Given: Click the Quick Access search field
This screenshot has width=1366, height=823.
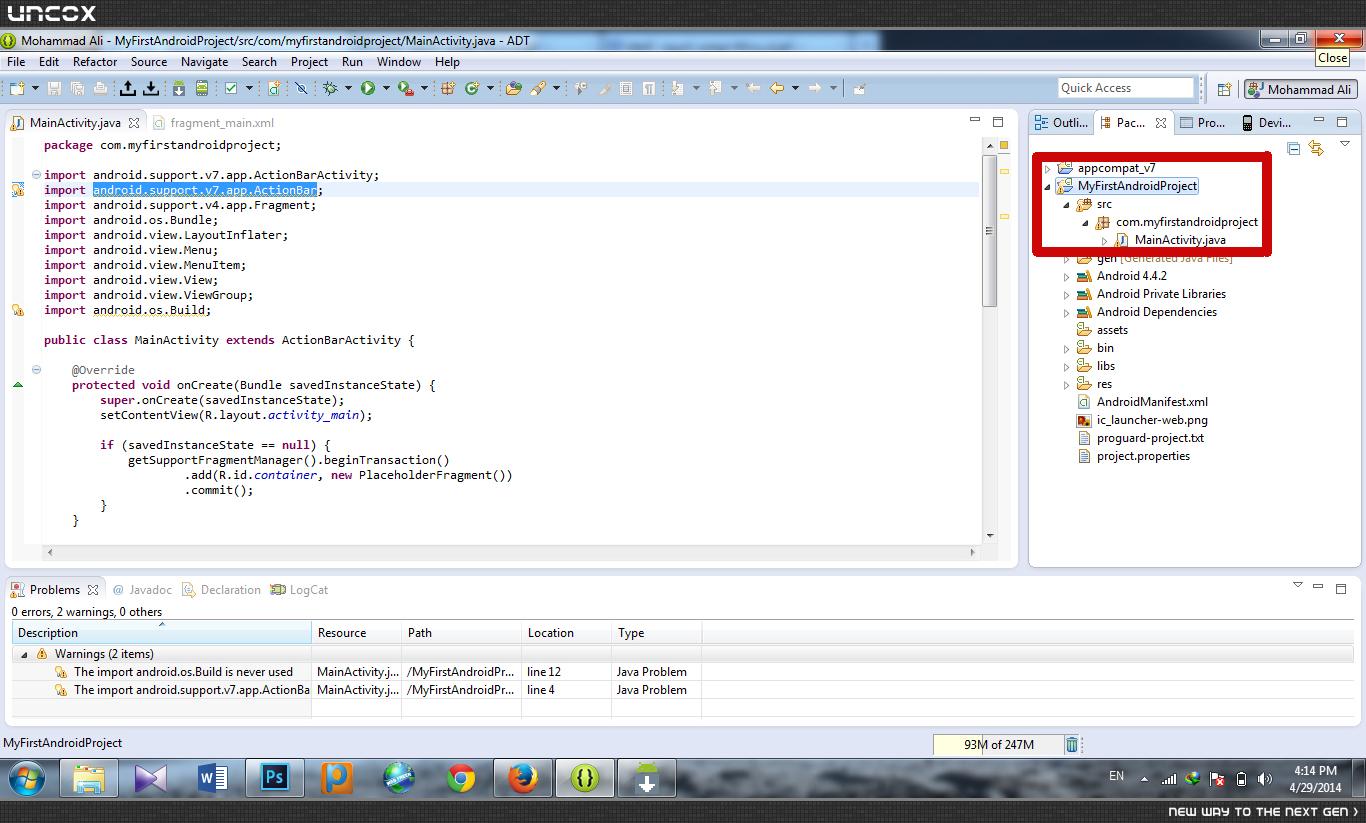Looking at the screenshot, I should (1126, 88).
